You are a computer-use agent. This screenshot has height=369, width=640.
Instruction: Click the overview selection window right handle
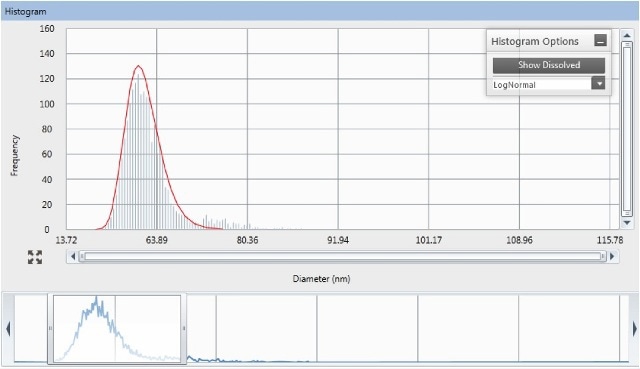coord(184,328)
